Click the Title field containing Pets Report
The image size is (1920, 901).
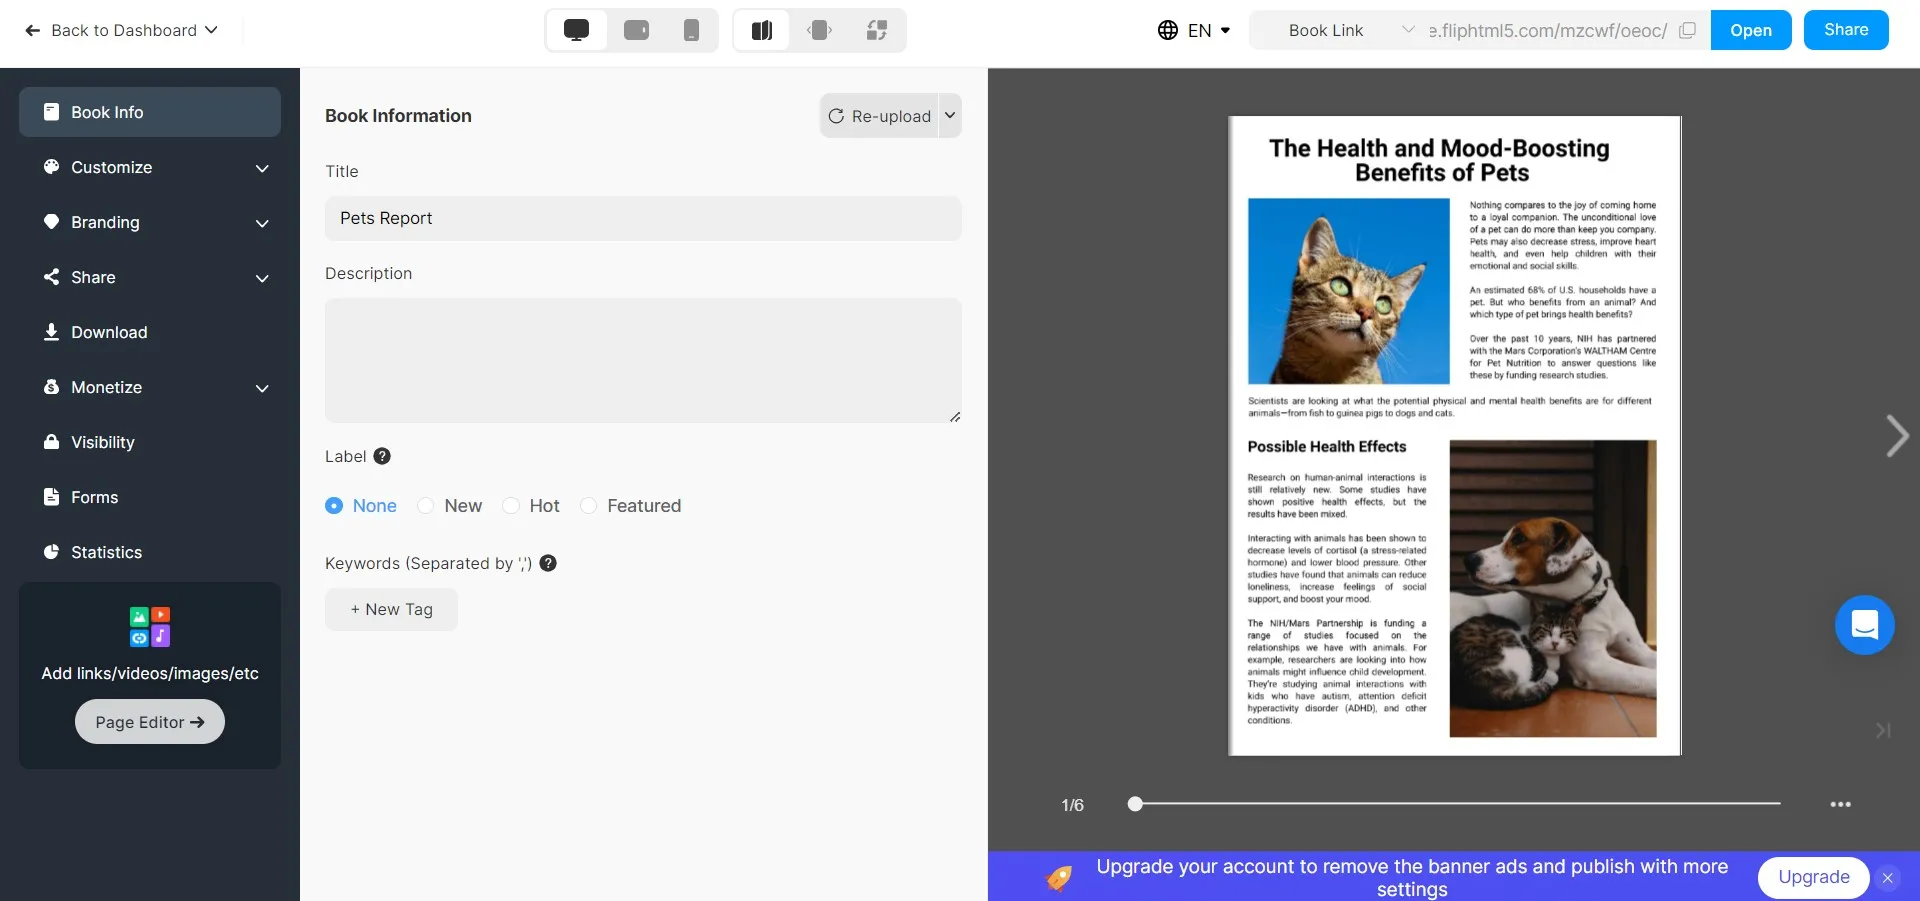[643, 218]
